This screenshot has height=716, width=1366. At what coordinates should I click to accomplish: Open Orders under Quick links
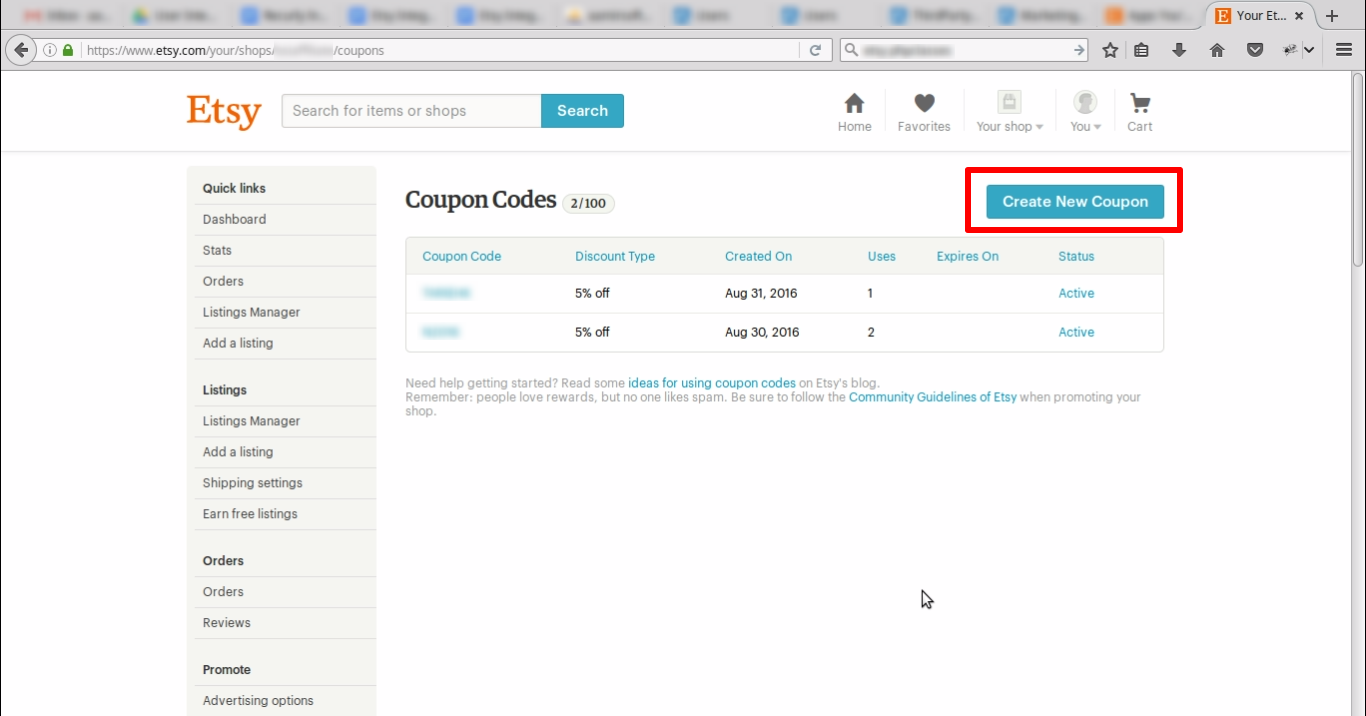point(223,281)
